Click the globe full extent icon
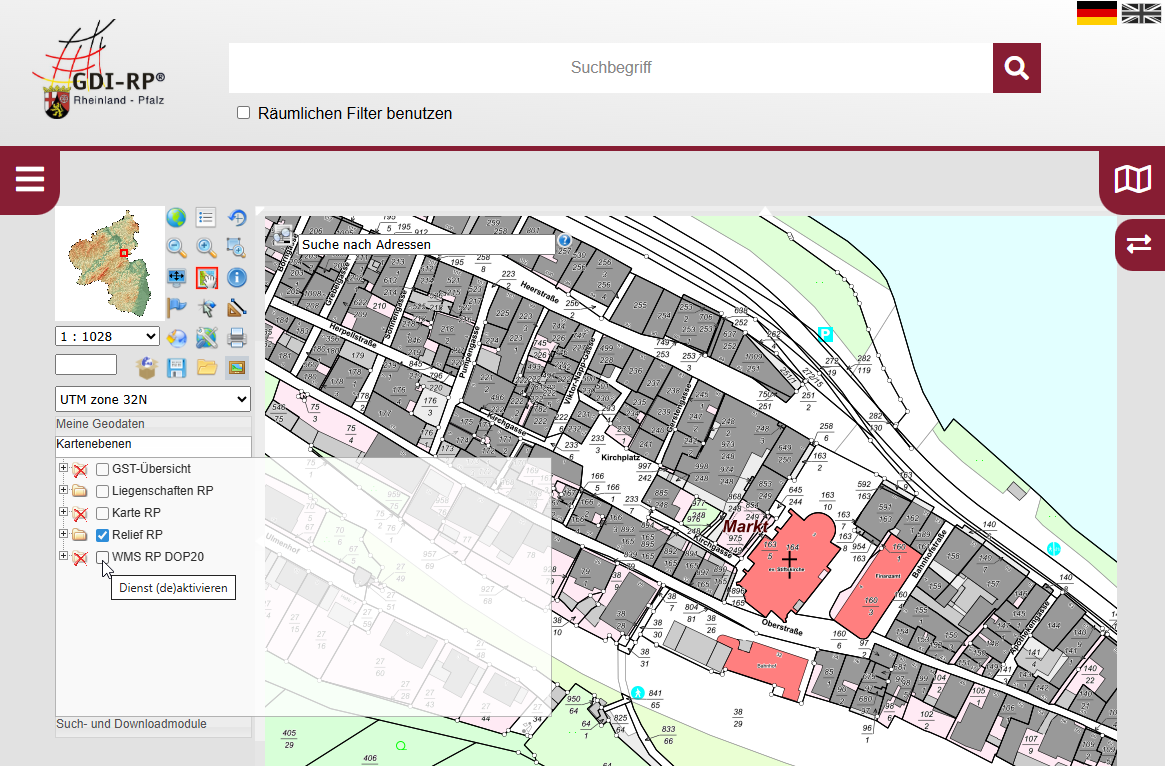 (177, 218)
